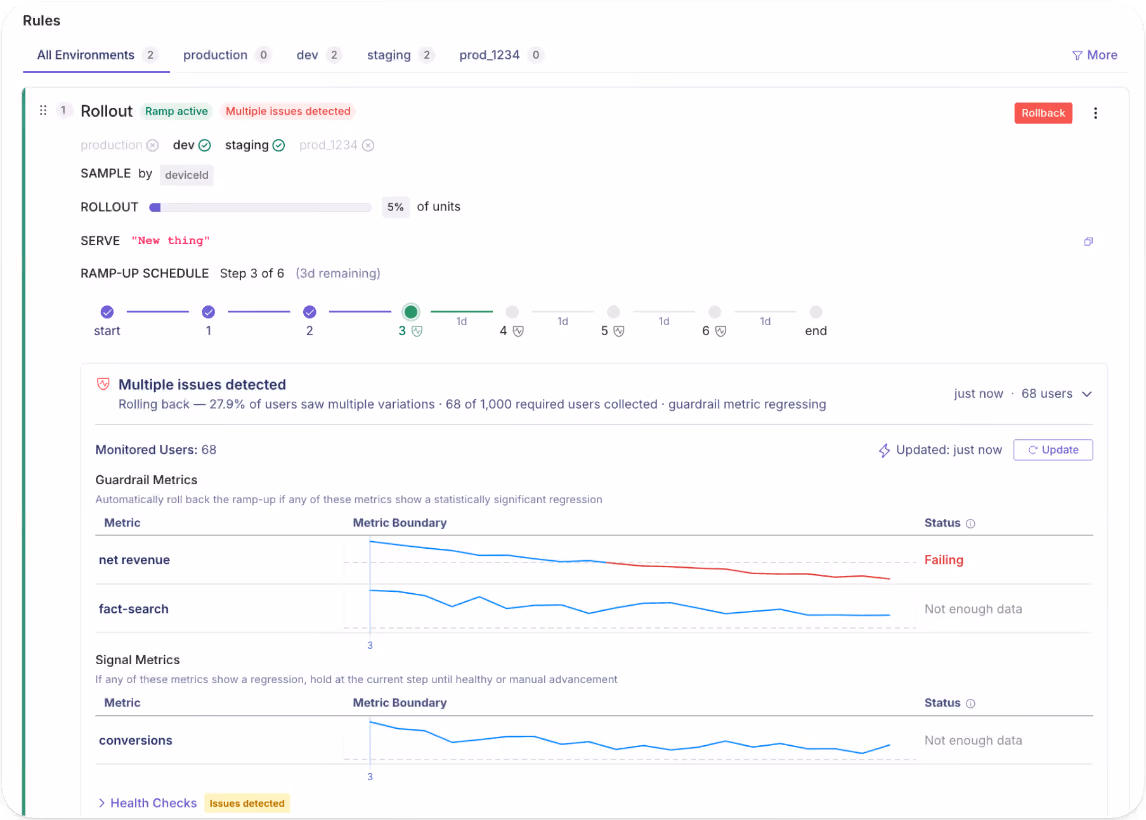The height and width of the screenshot is (820, 1146).
Task: Click the (3d remaining) text
Action: (338, 273)
